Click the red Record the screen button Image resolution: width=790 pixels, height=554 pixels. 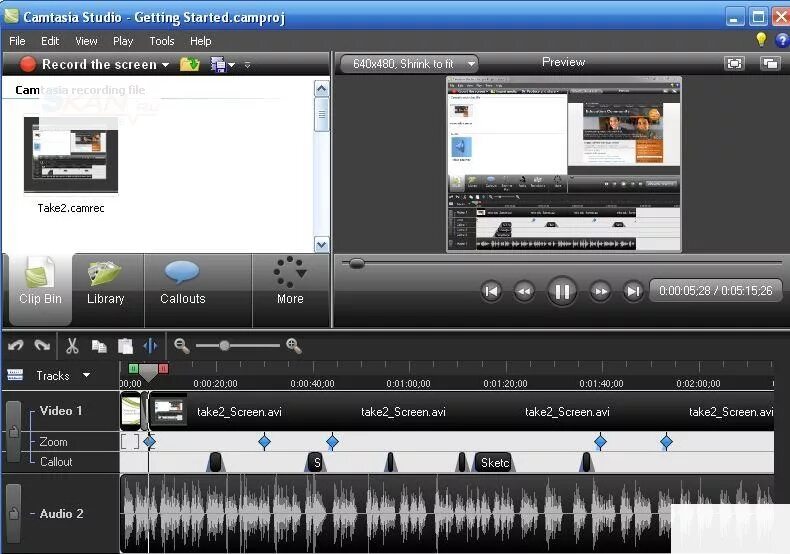pyautogui.click(x=28, y=64)
